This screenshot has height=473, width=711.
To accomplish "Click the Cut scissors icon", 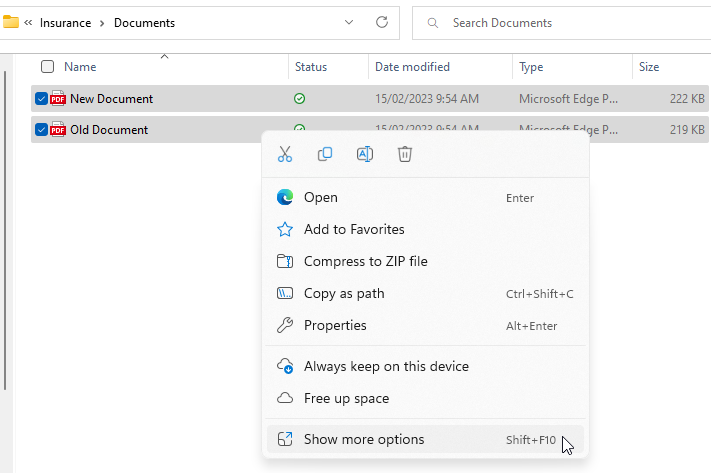I will (285, 154).
